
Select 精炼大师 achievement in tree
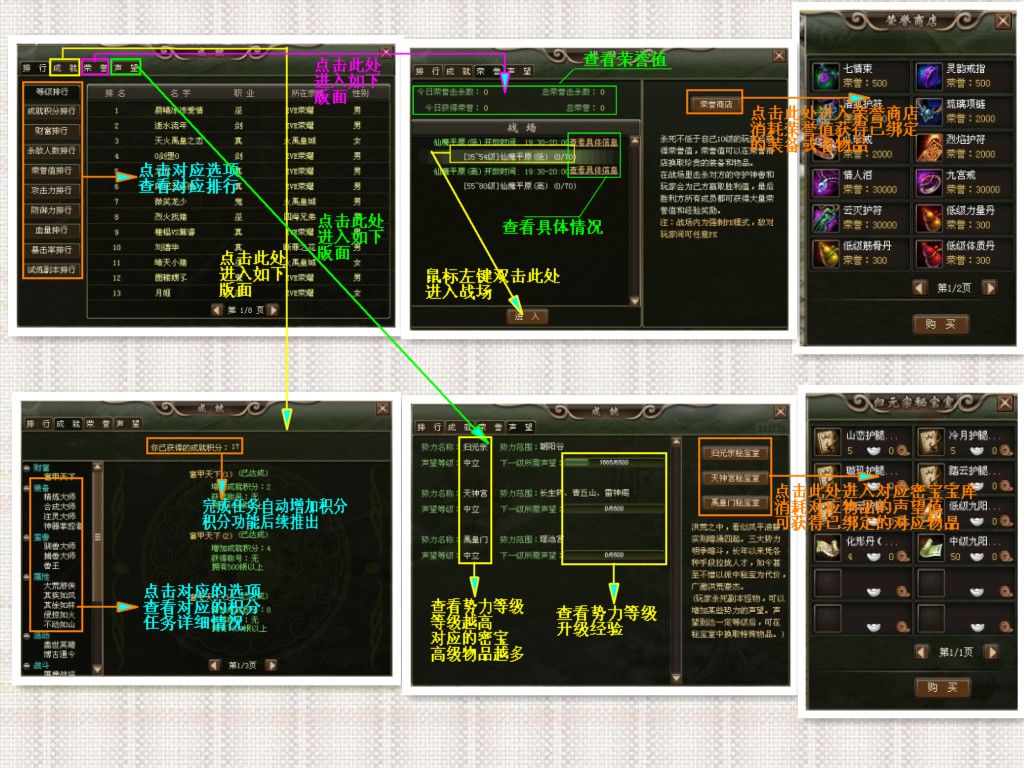[60, 497]
